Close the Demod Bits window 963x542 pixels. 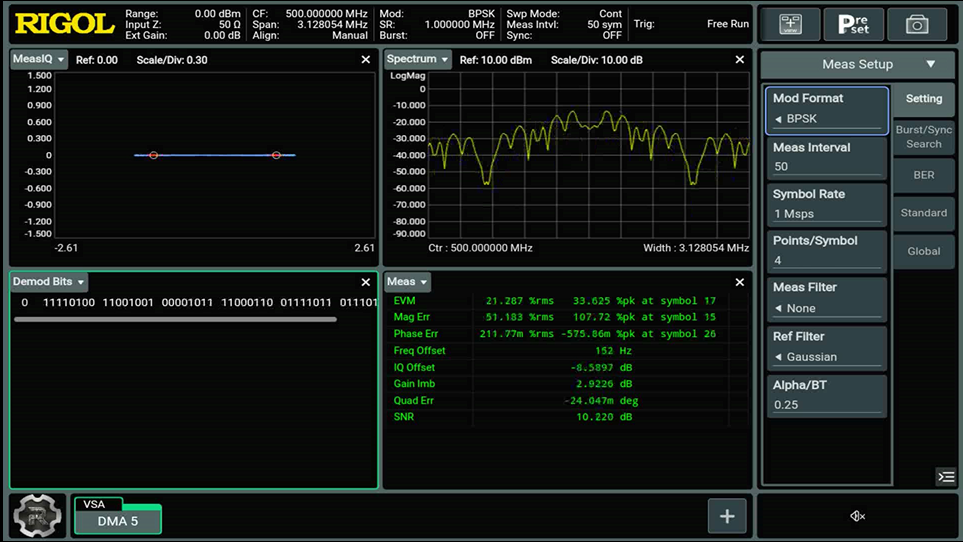pyautogui.click(x=365, y=282)
